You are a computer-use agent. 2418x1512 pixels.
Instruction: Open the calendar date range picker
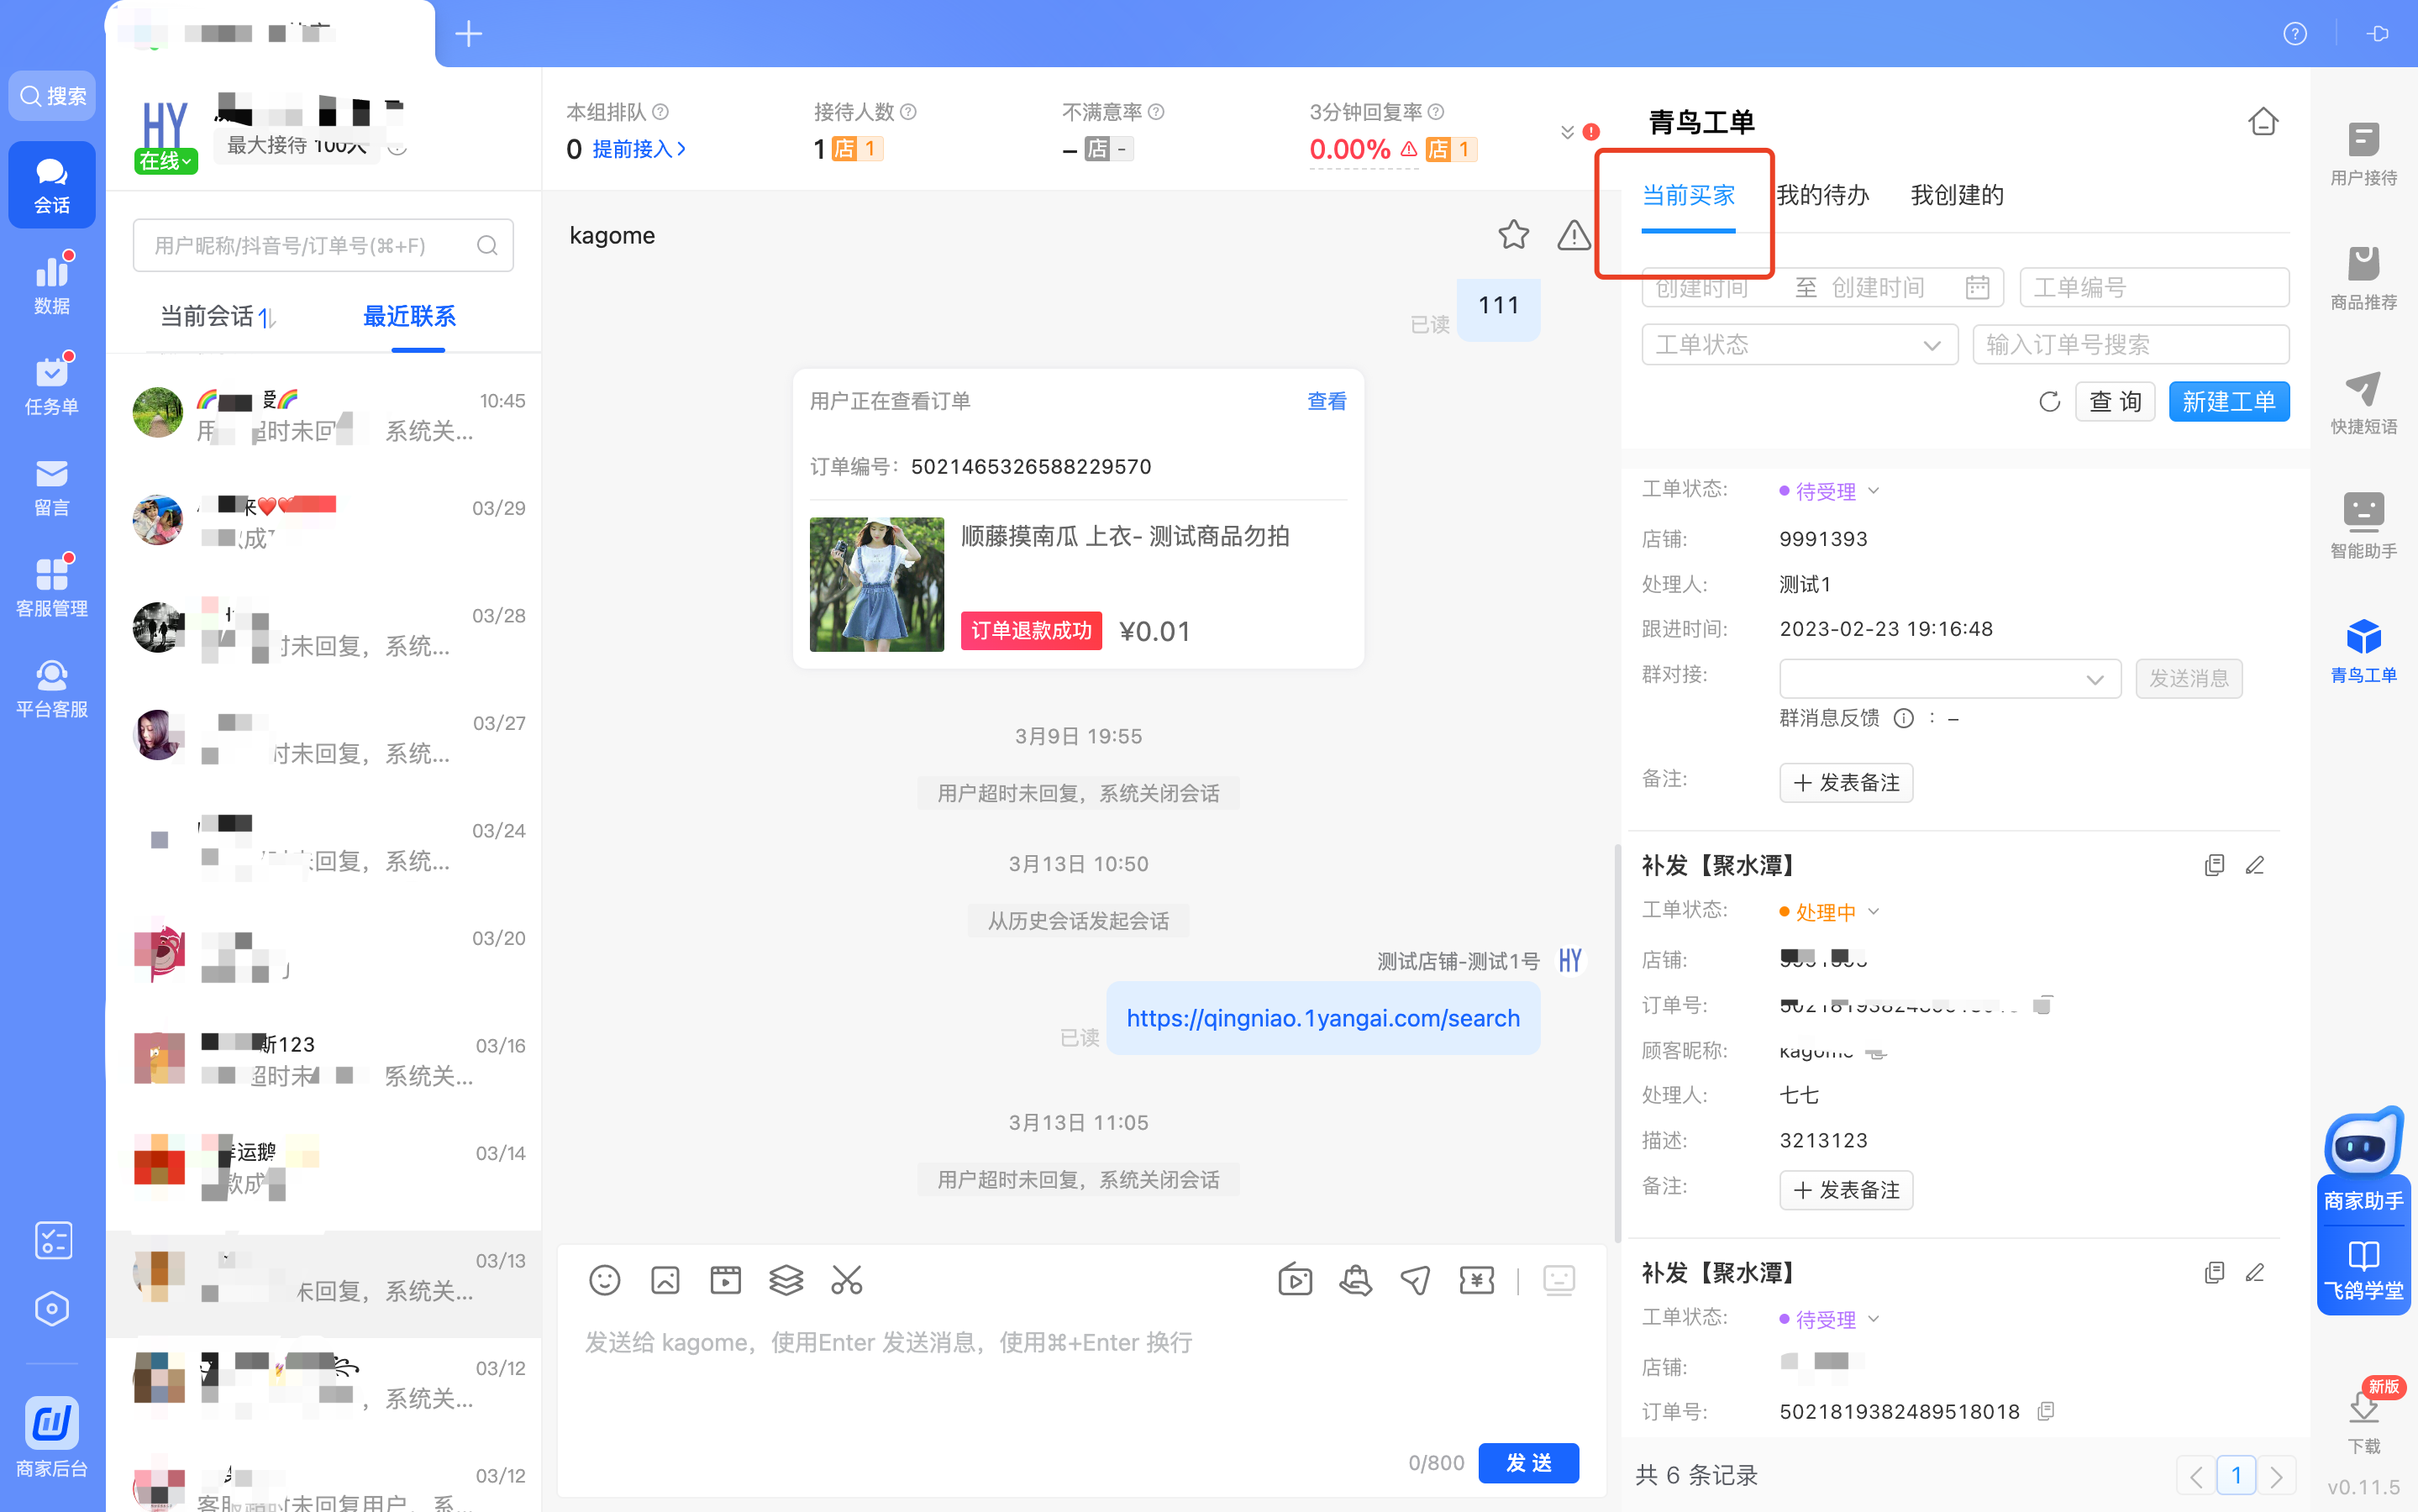tap(1976, 288)
